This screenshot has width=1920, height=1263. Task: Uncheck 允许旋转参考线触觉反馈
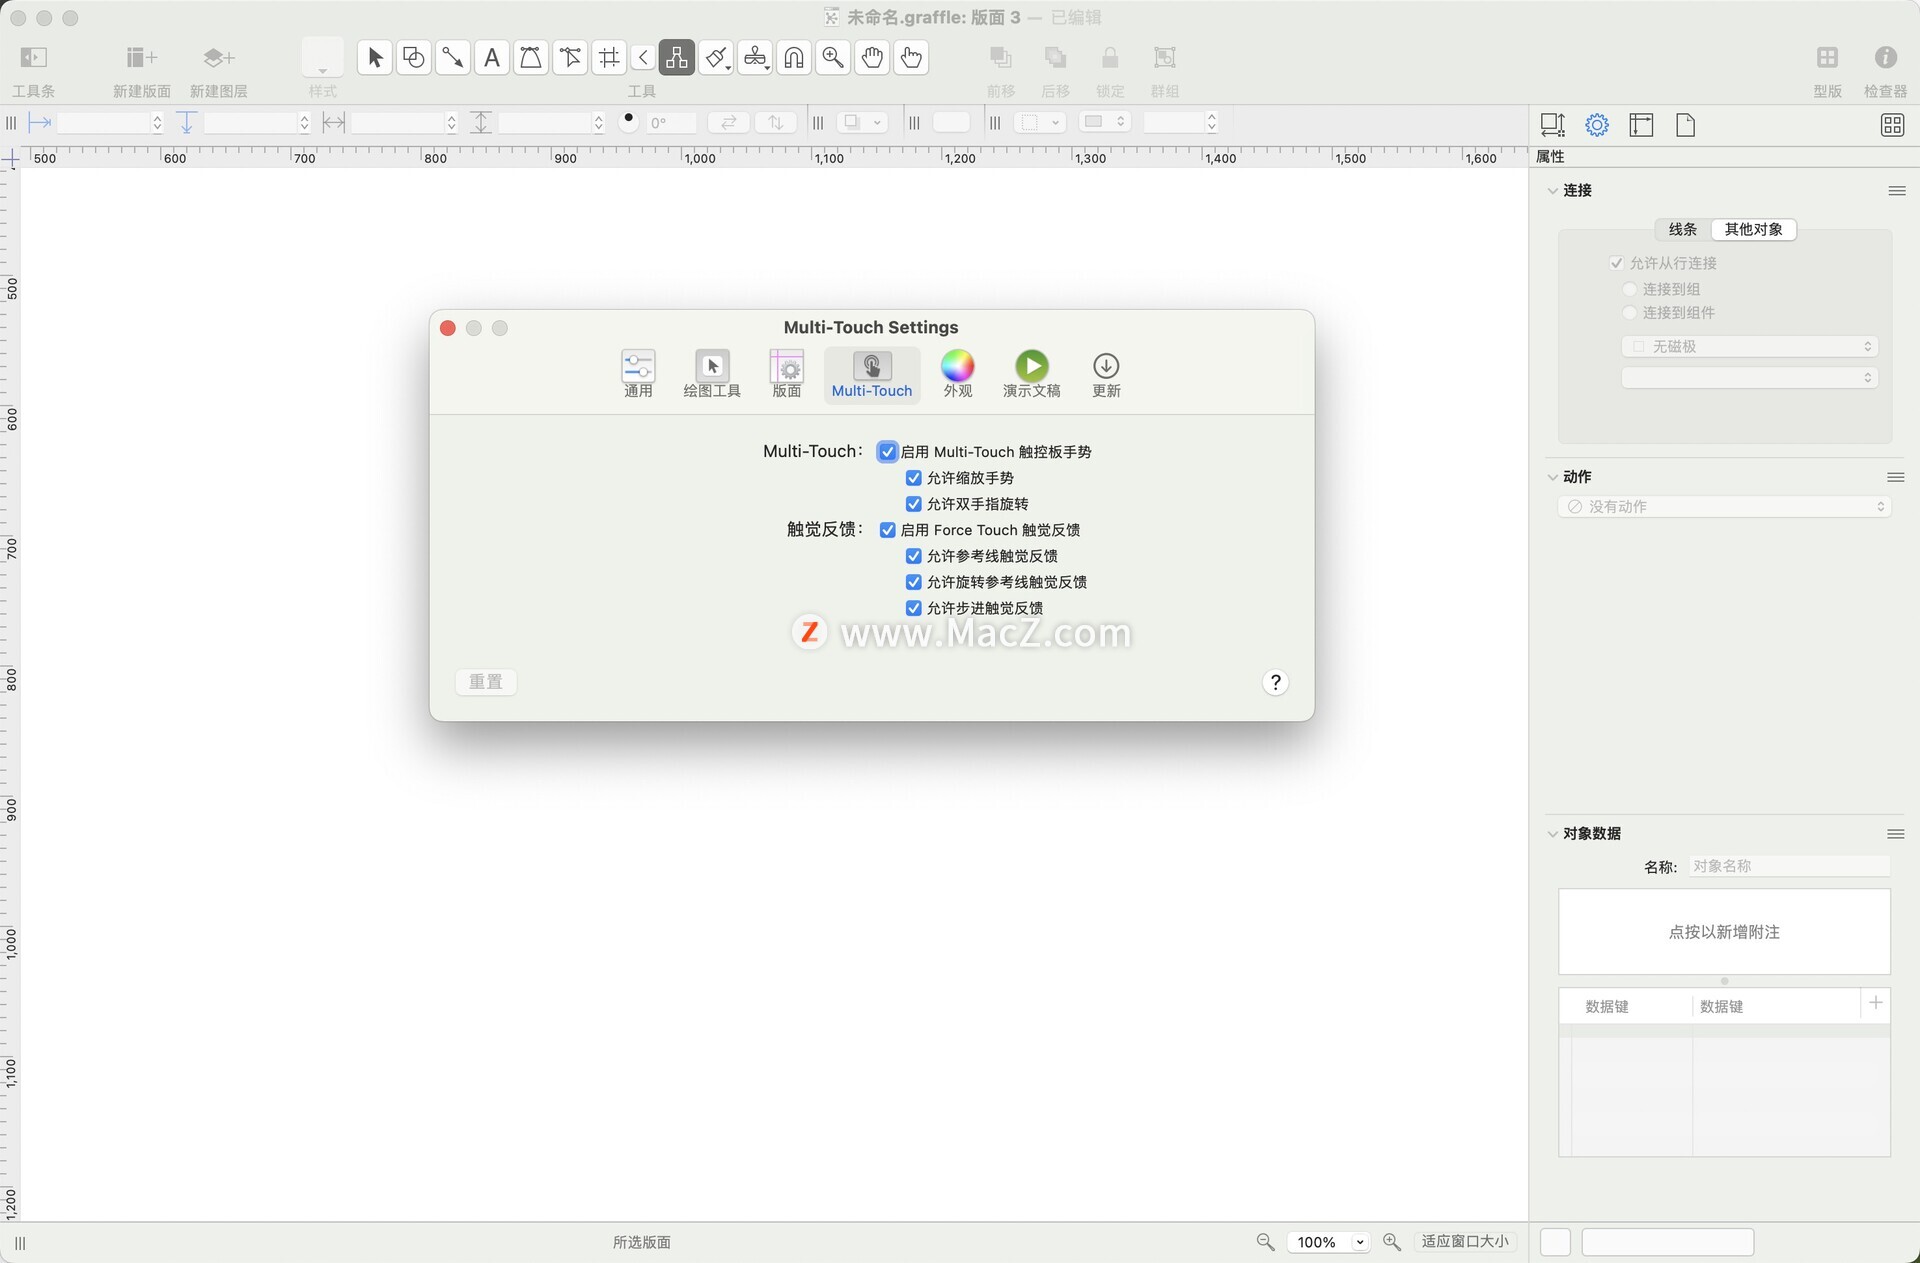point(913,582)
